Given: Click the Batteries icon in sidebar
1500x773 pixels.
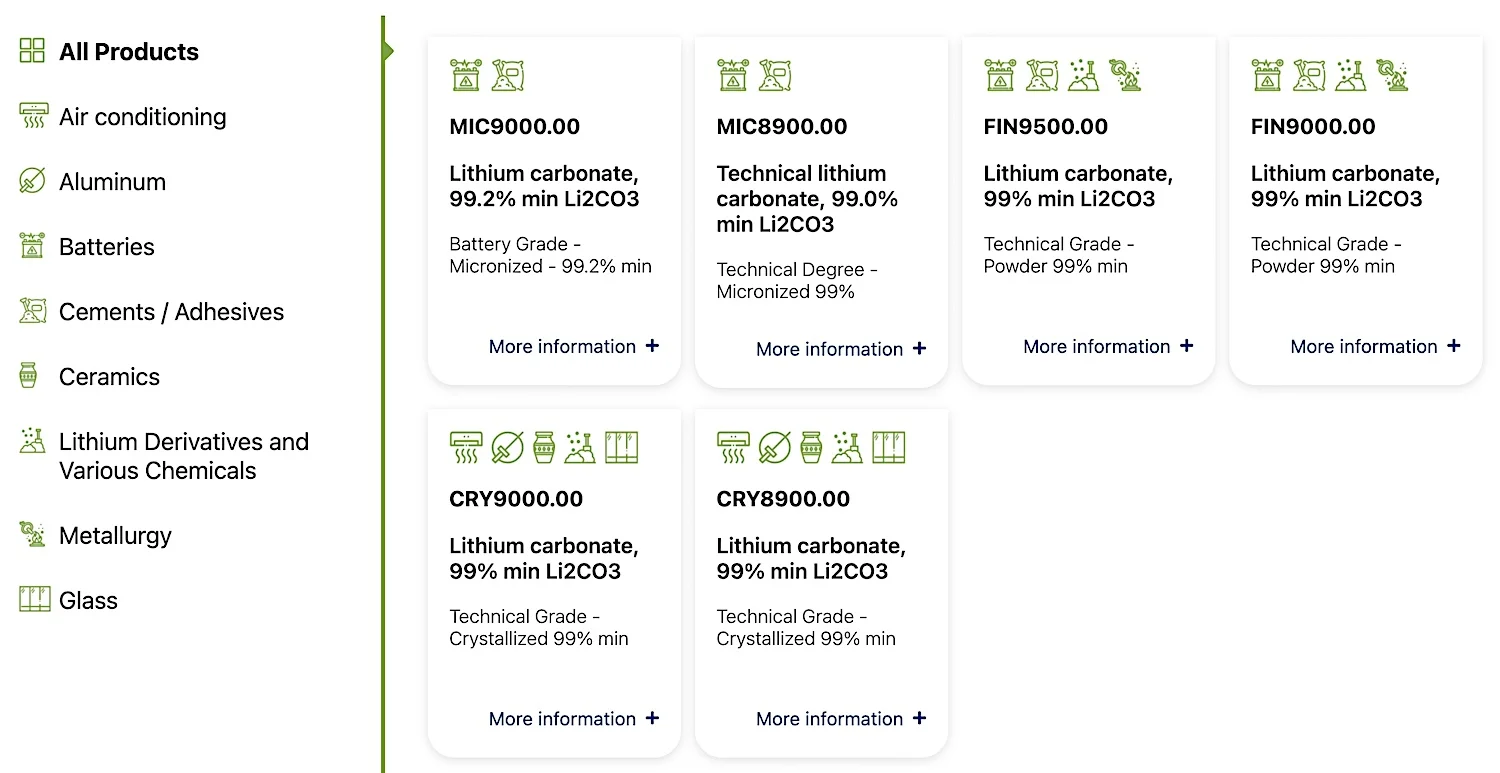Looking at the screenshot, I should tap(33, 246).
